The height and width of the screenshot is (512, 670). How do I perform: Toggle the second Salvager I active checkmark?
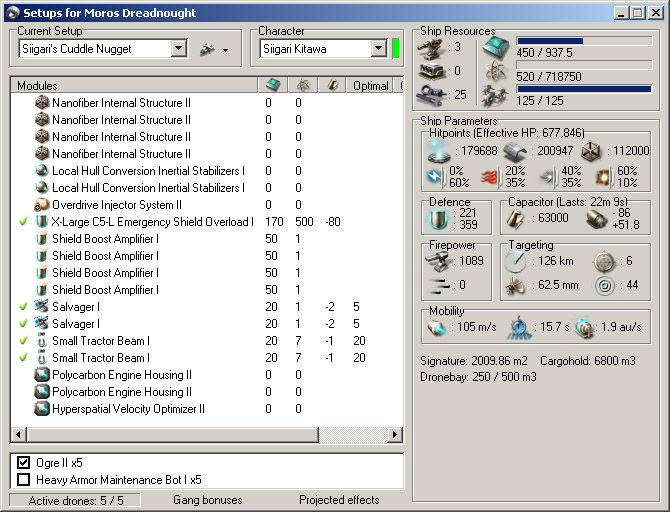[23, 324]
